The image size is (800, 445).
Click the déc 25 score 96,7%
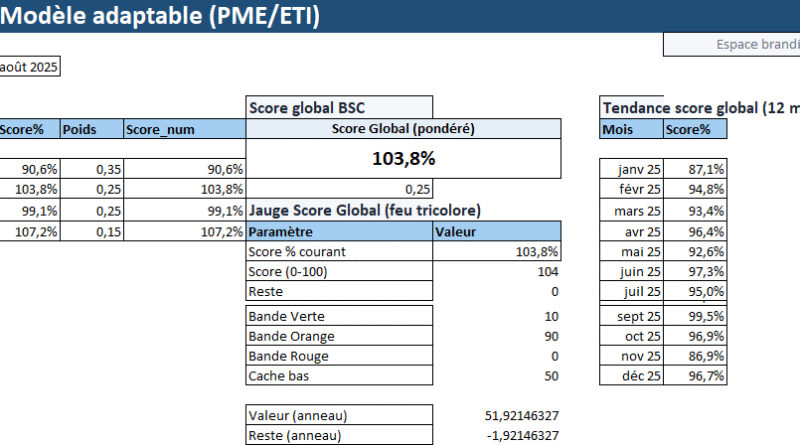click(x=695, y=376)
